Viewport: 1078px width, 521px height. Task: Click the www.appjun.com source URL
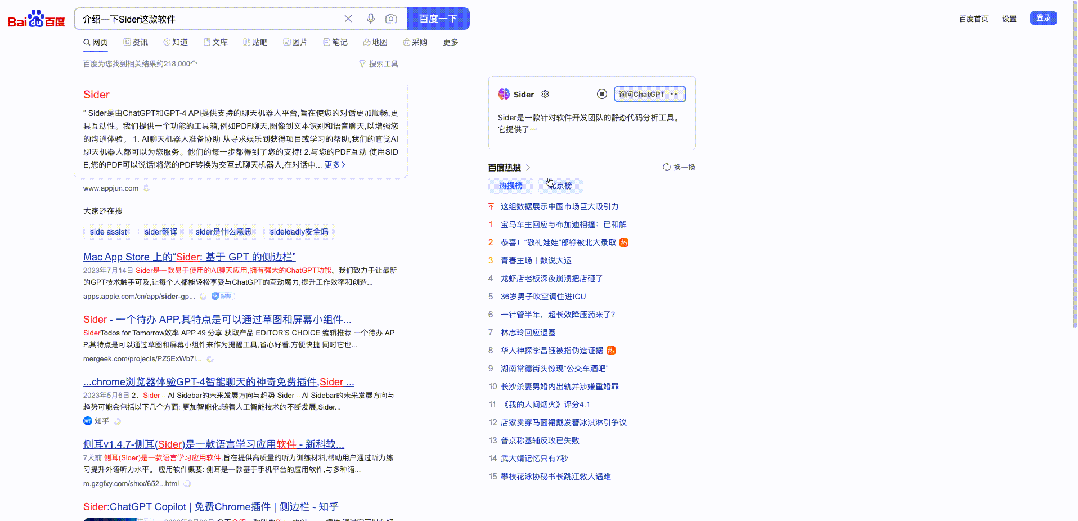coord(111,188)
